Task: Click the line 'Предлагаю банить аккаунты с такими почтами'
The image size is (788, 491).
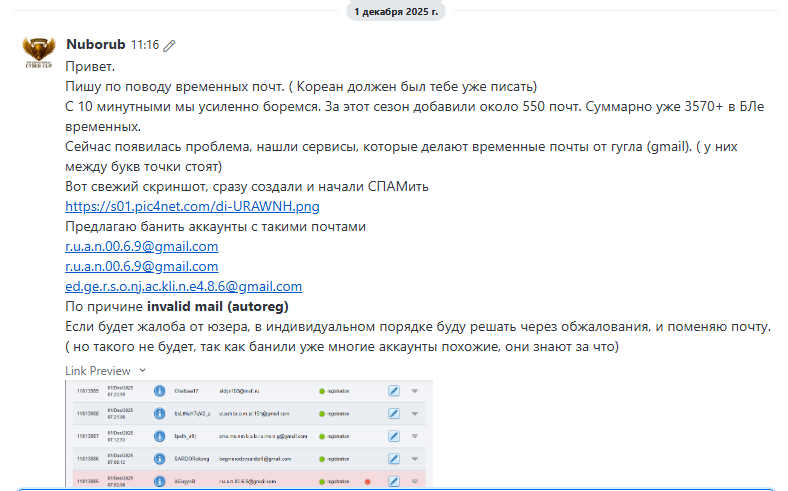Action: click(x=215, y=227)
